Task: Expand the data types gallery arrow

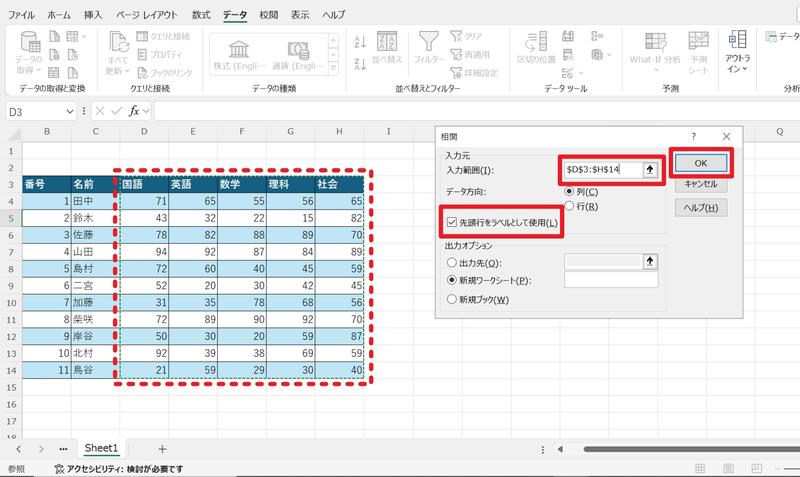Action: (x=333, y=67)
